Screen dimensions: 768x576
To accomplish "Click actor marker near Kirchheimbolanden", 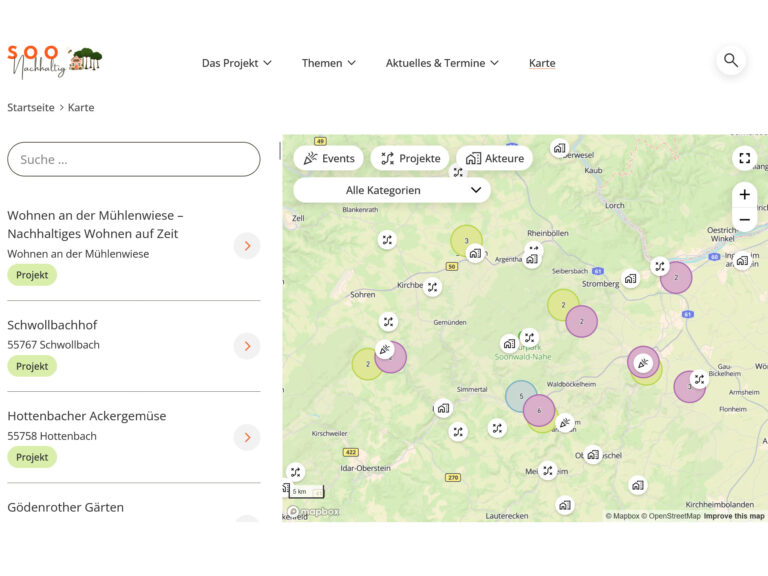I will 638,485.
